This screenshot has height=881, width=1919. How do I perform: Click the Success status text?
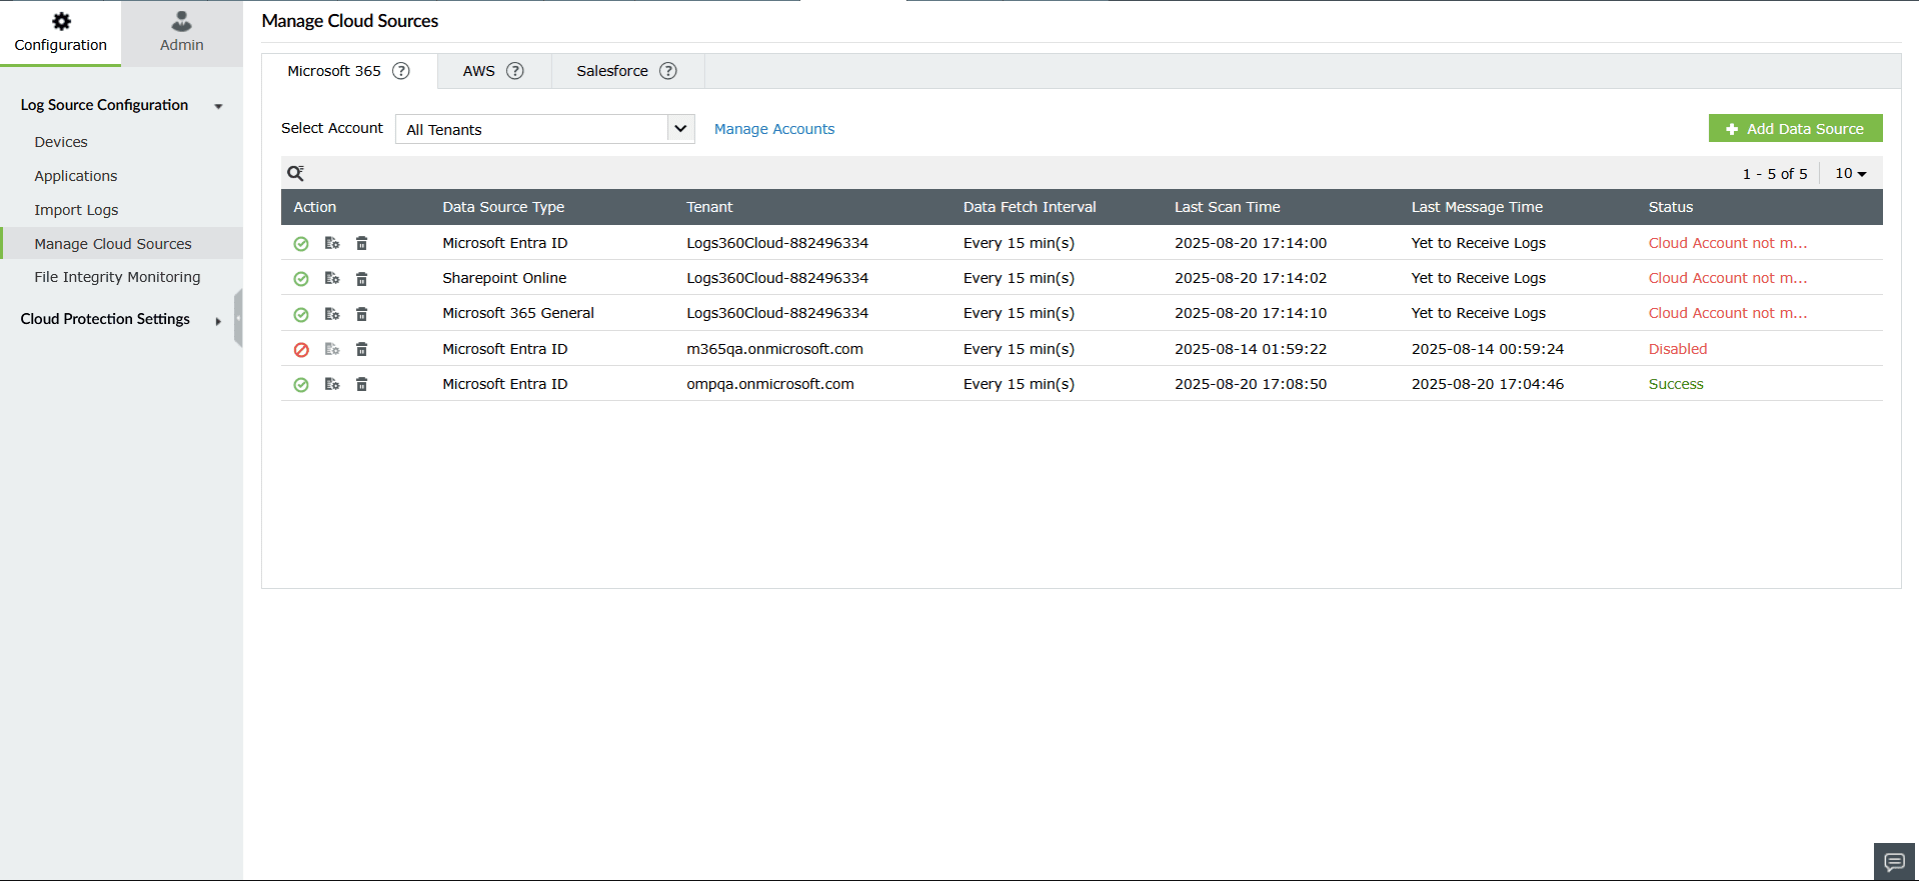1676,384
